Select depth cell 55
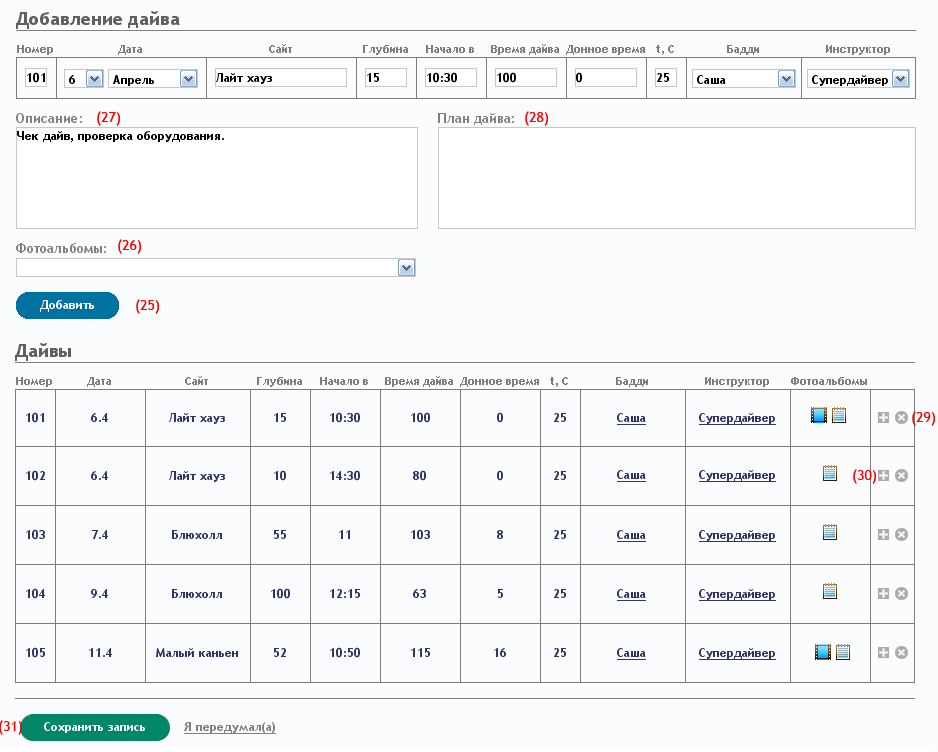This screenshot has height=752, width=938. point(280,534)
